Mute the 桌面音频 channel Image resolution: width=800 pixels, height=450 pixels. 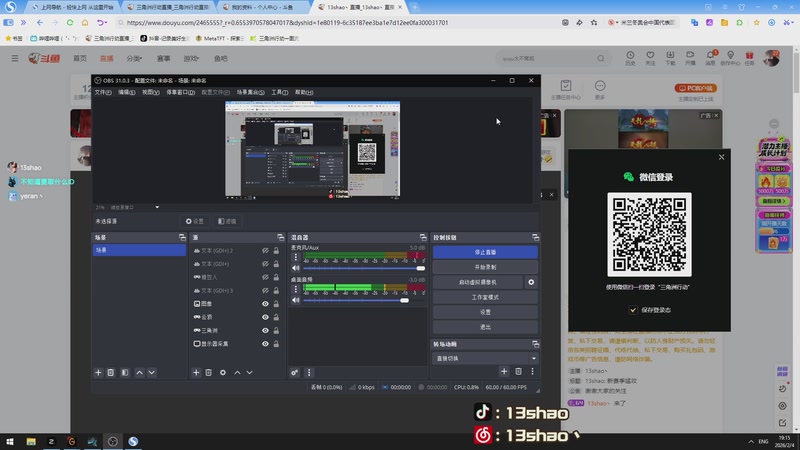coord(295,300)
